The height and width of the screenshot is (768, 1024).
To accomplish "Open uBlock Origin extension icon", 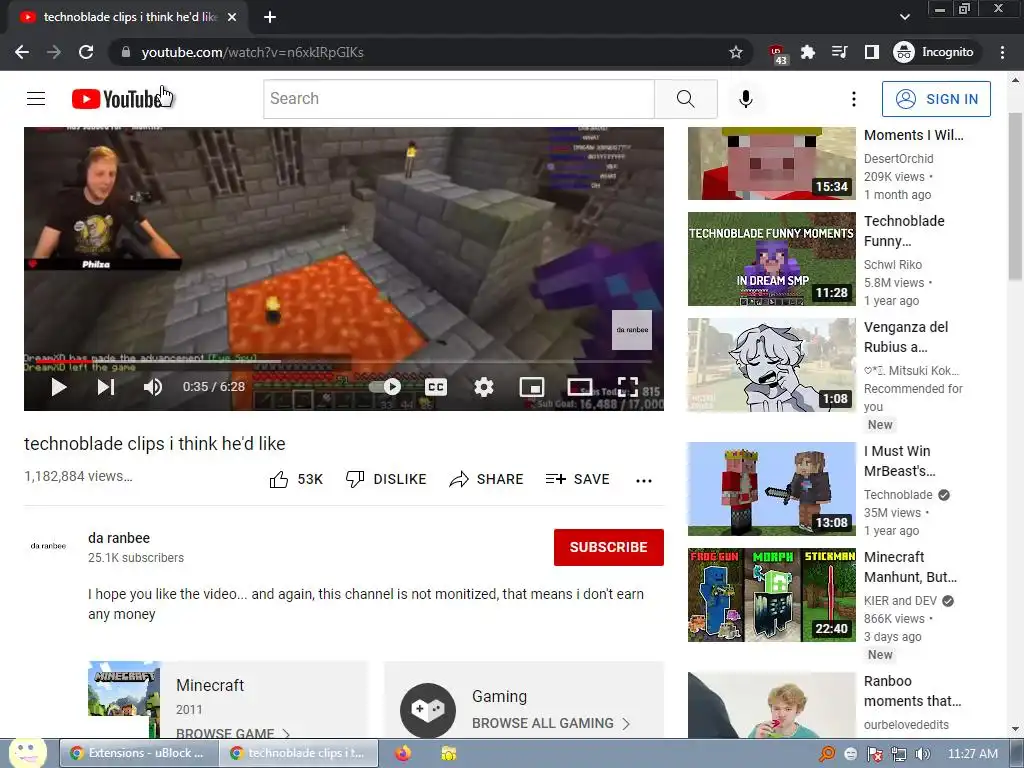I will tap(777, 53).
